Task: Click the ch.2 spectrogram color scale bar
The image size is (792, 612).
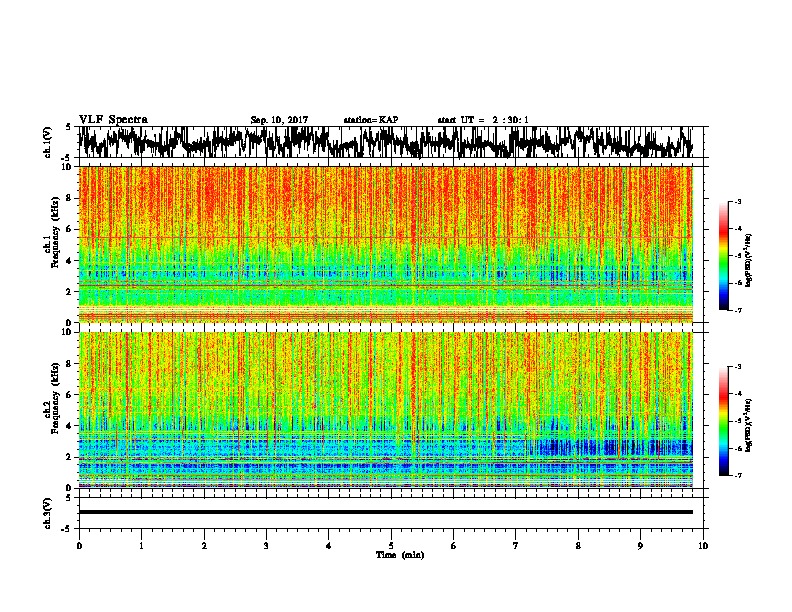Action: click(x=723, y=421)
